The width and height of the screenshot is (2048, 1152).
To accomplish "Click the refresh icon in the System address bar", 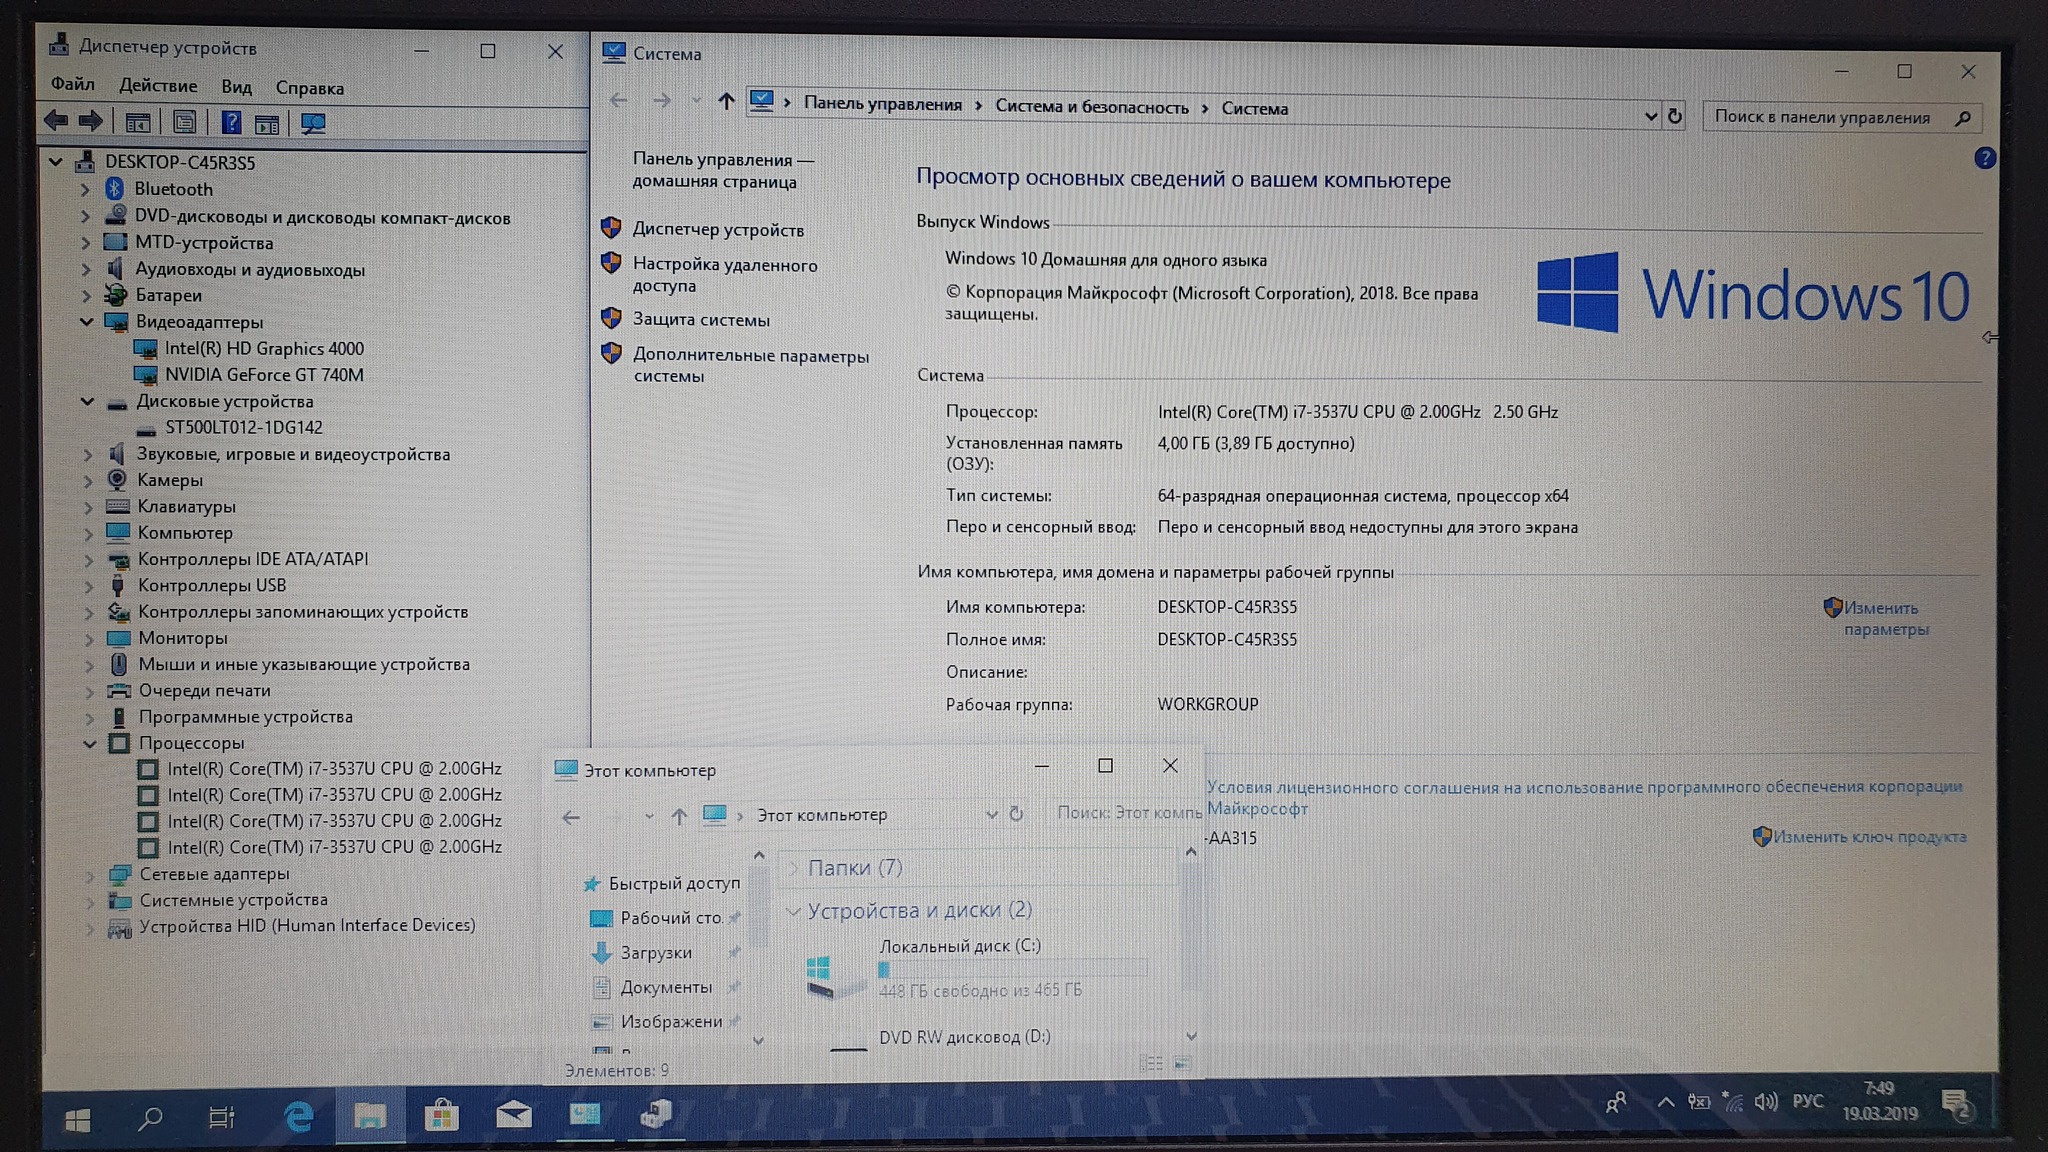I will [1675, 116].
